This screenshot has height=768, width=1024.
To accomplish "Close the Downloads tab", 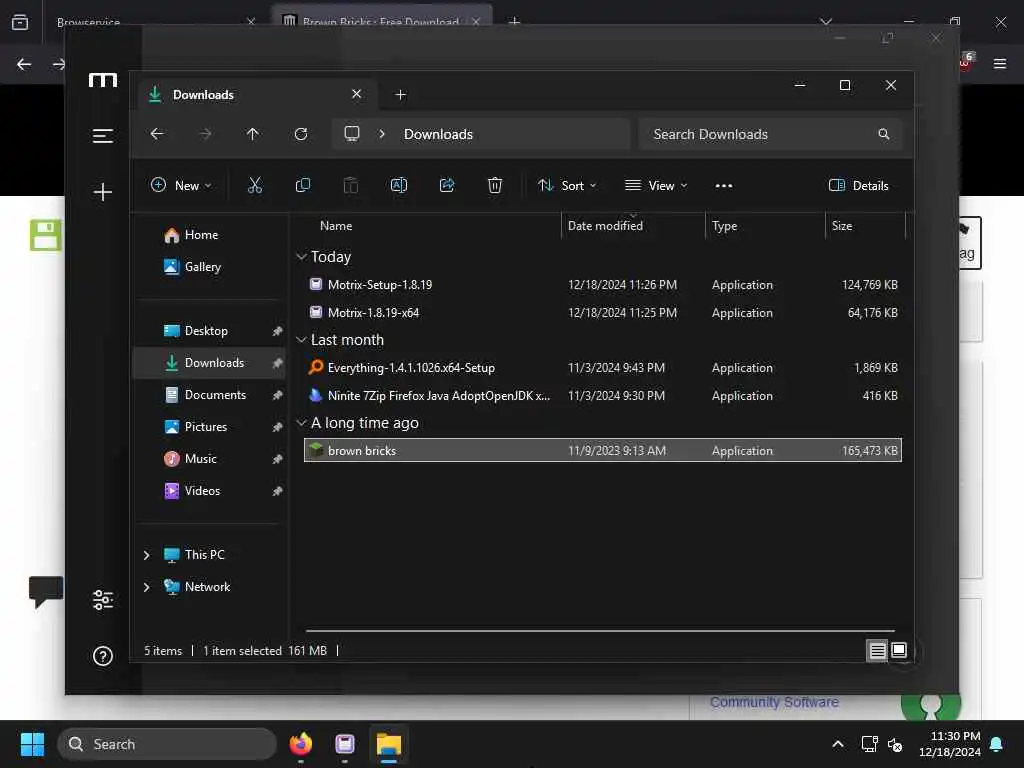I will [357, 94].
